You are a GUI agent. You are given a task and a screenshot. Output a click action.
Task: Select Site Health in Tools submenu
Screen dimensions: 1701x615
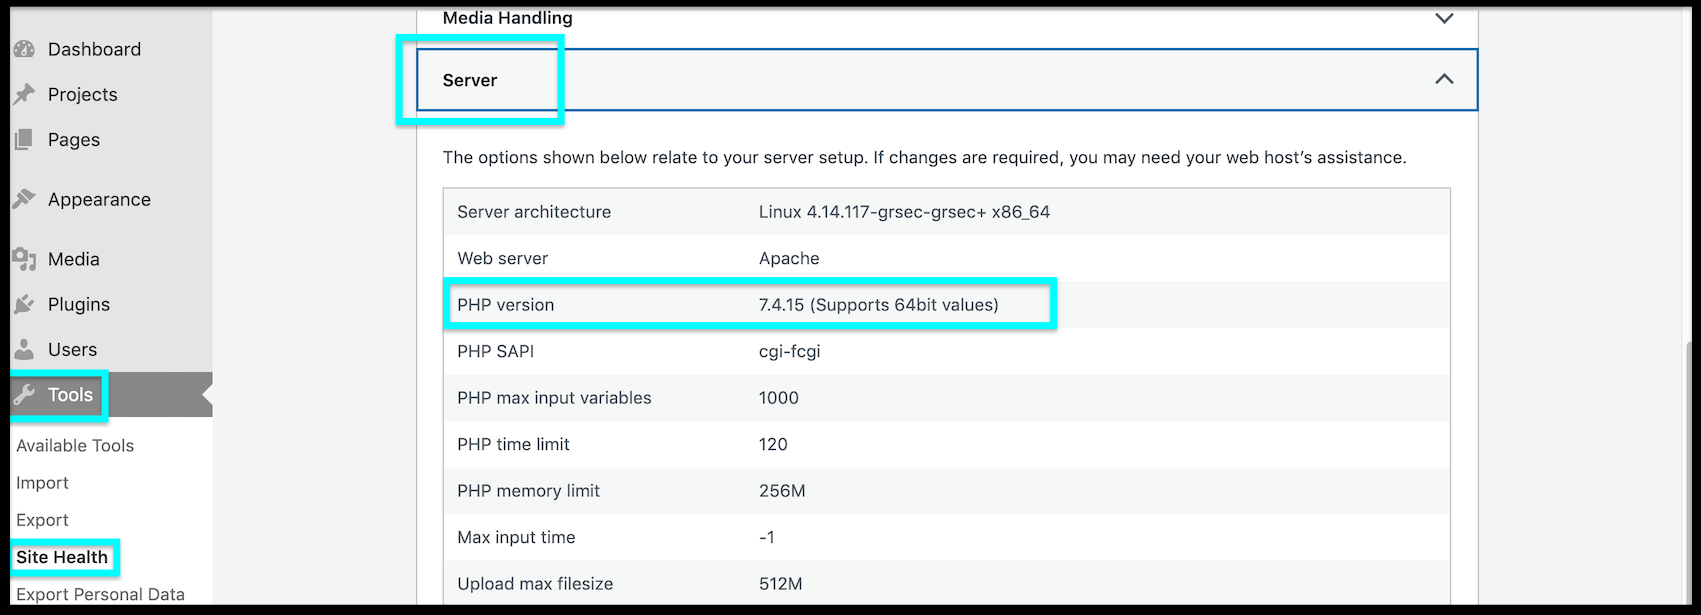click(62, 557)
